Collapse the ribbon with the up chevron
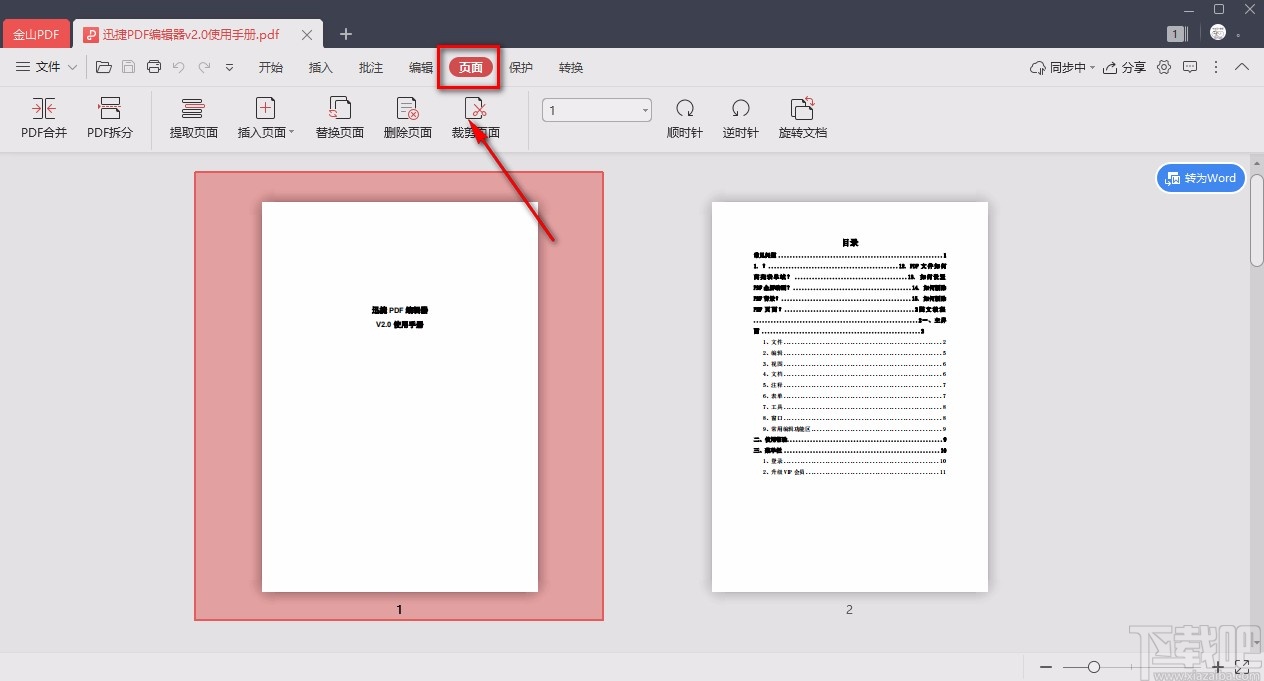 click(1242, 68)
